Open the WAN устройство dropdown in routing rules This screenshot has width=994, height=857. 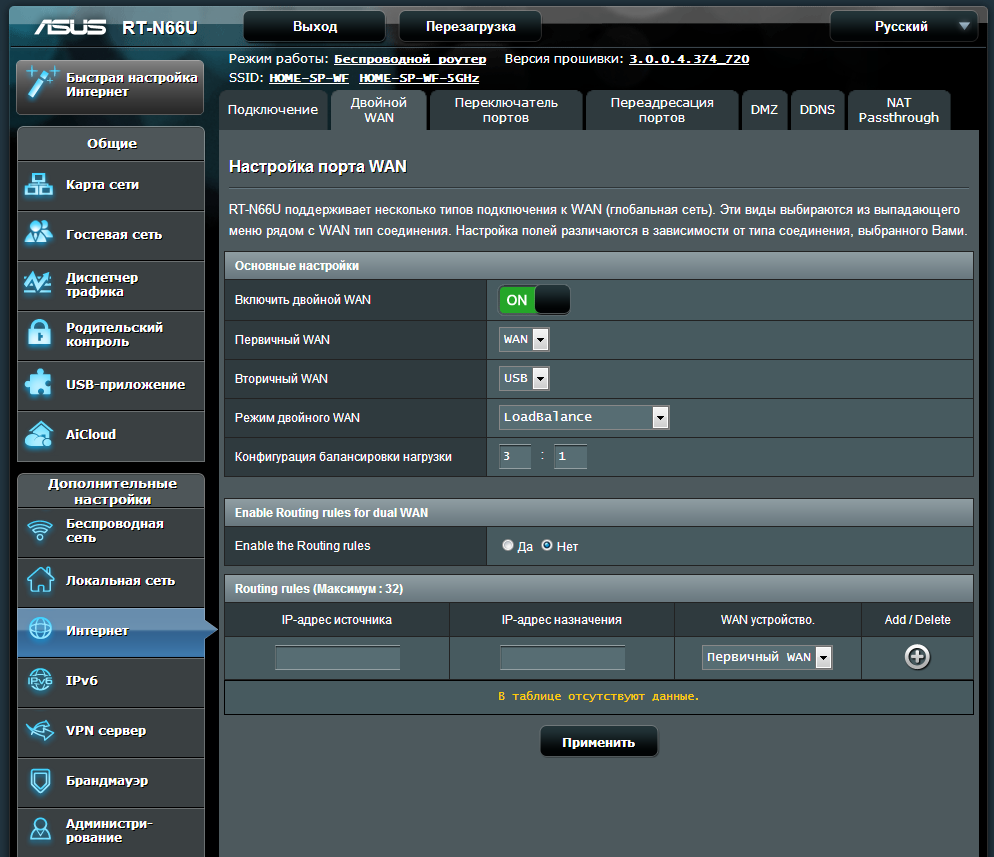767,657
